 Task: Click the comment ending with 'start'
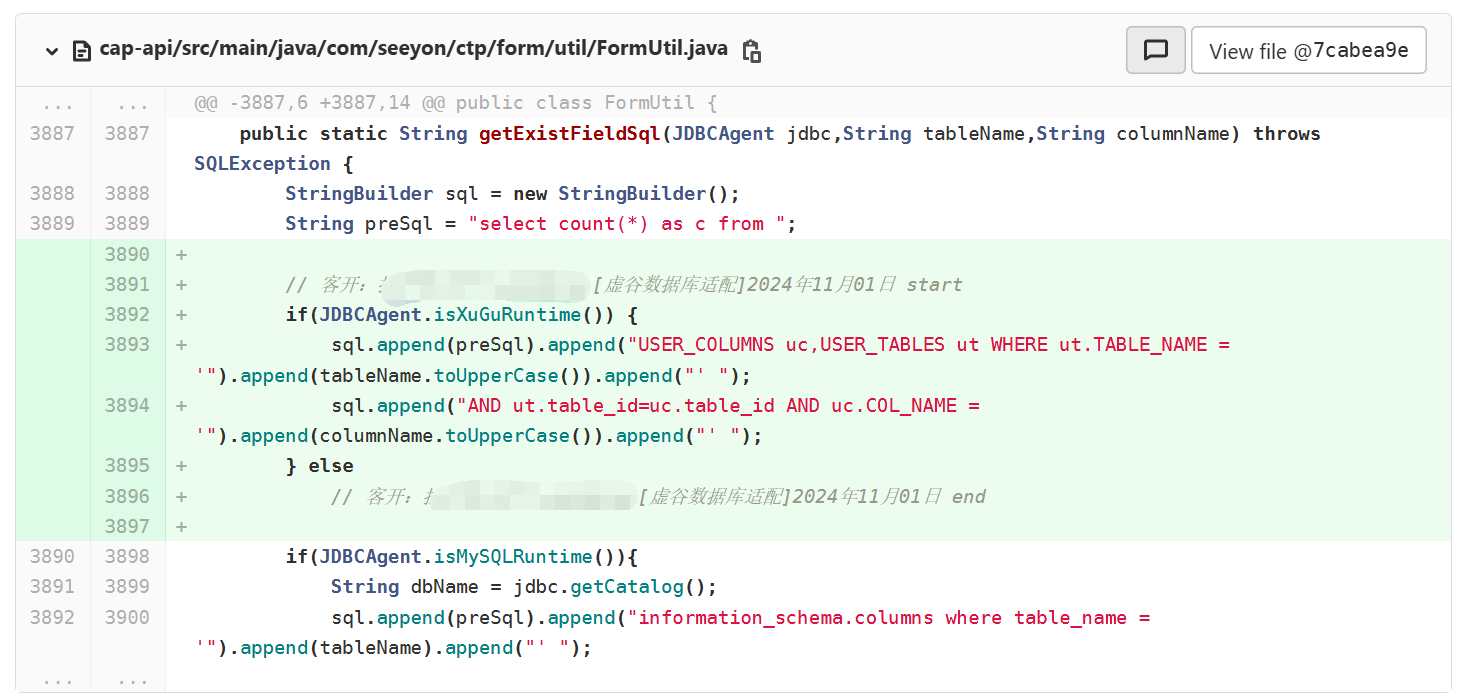click(623, 284)
